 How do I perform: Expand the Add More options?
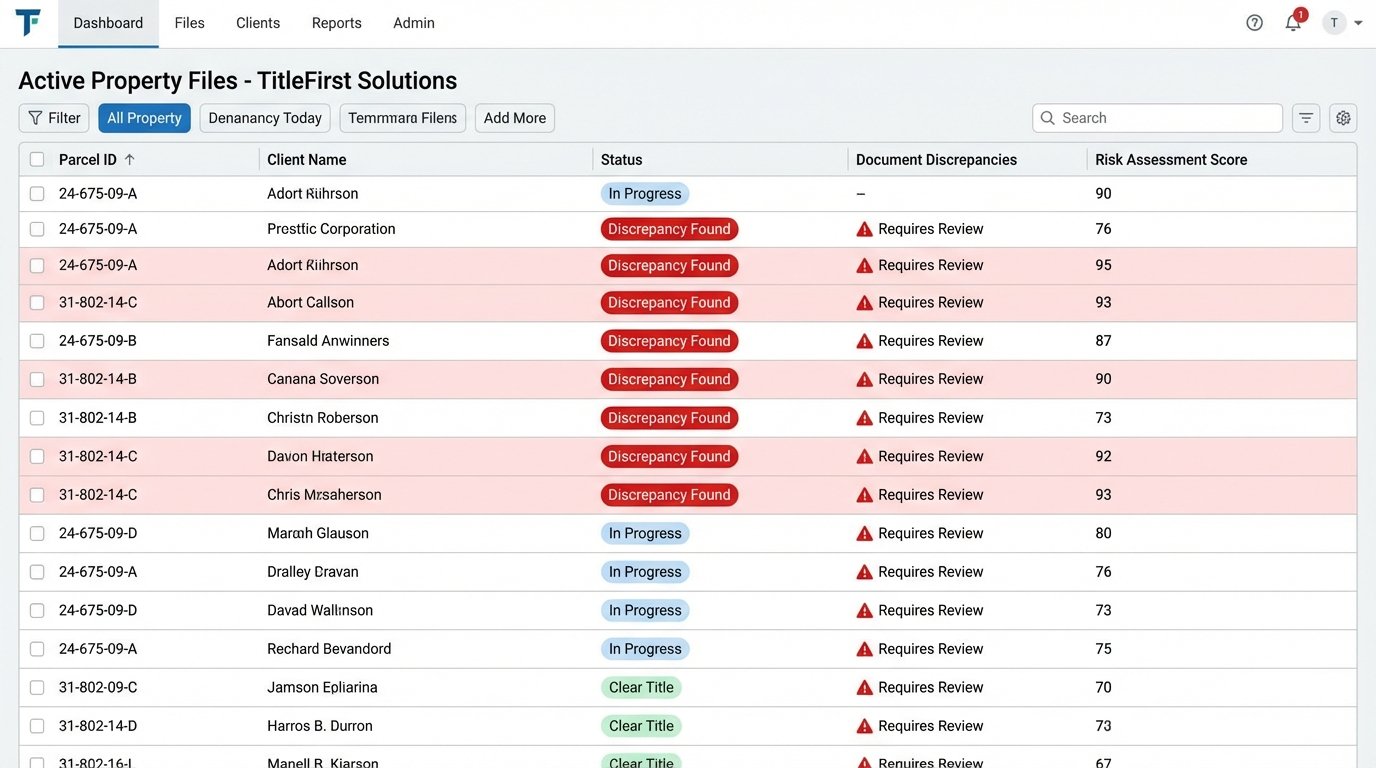(x=515, y=118)
